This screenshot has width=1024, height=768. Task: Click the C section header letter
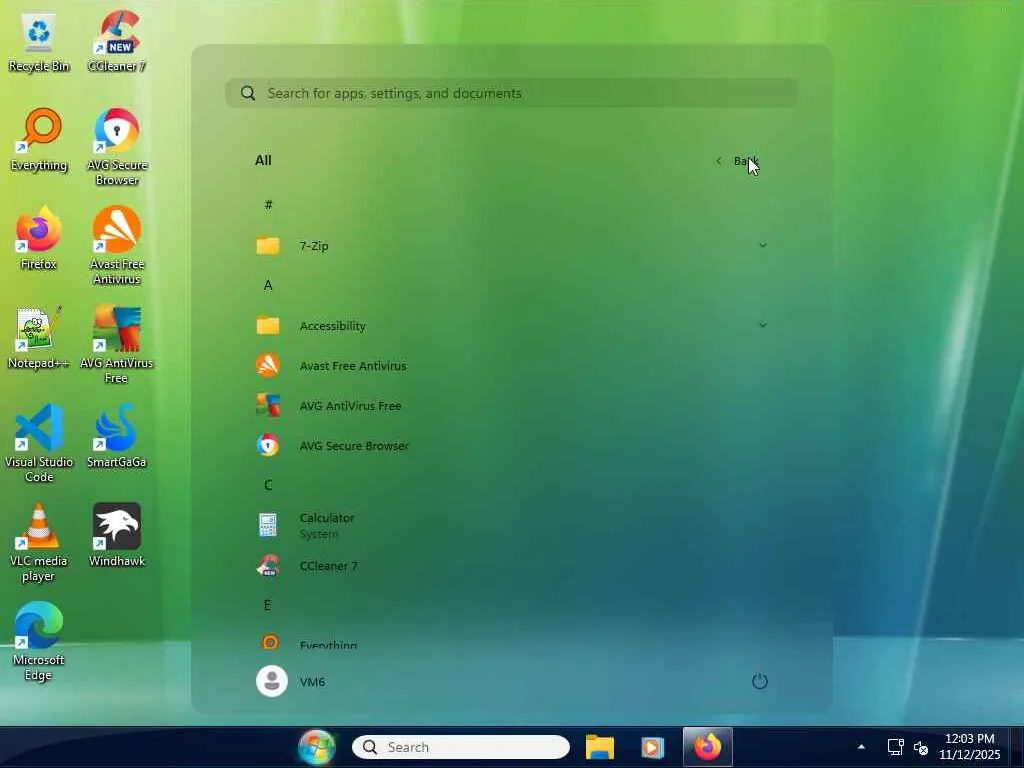click(x=268, y=485)
